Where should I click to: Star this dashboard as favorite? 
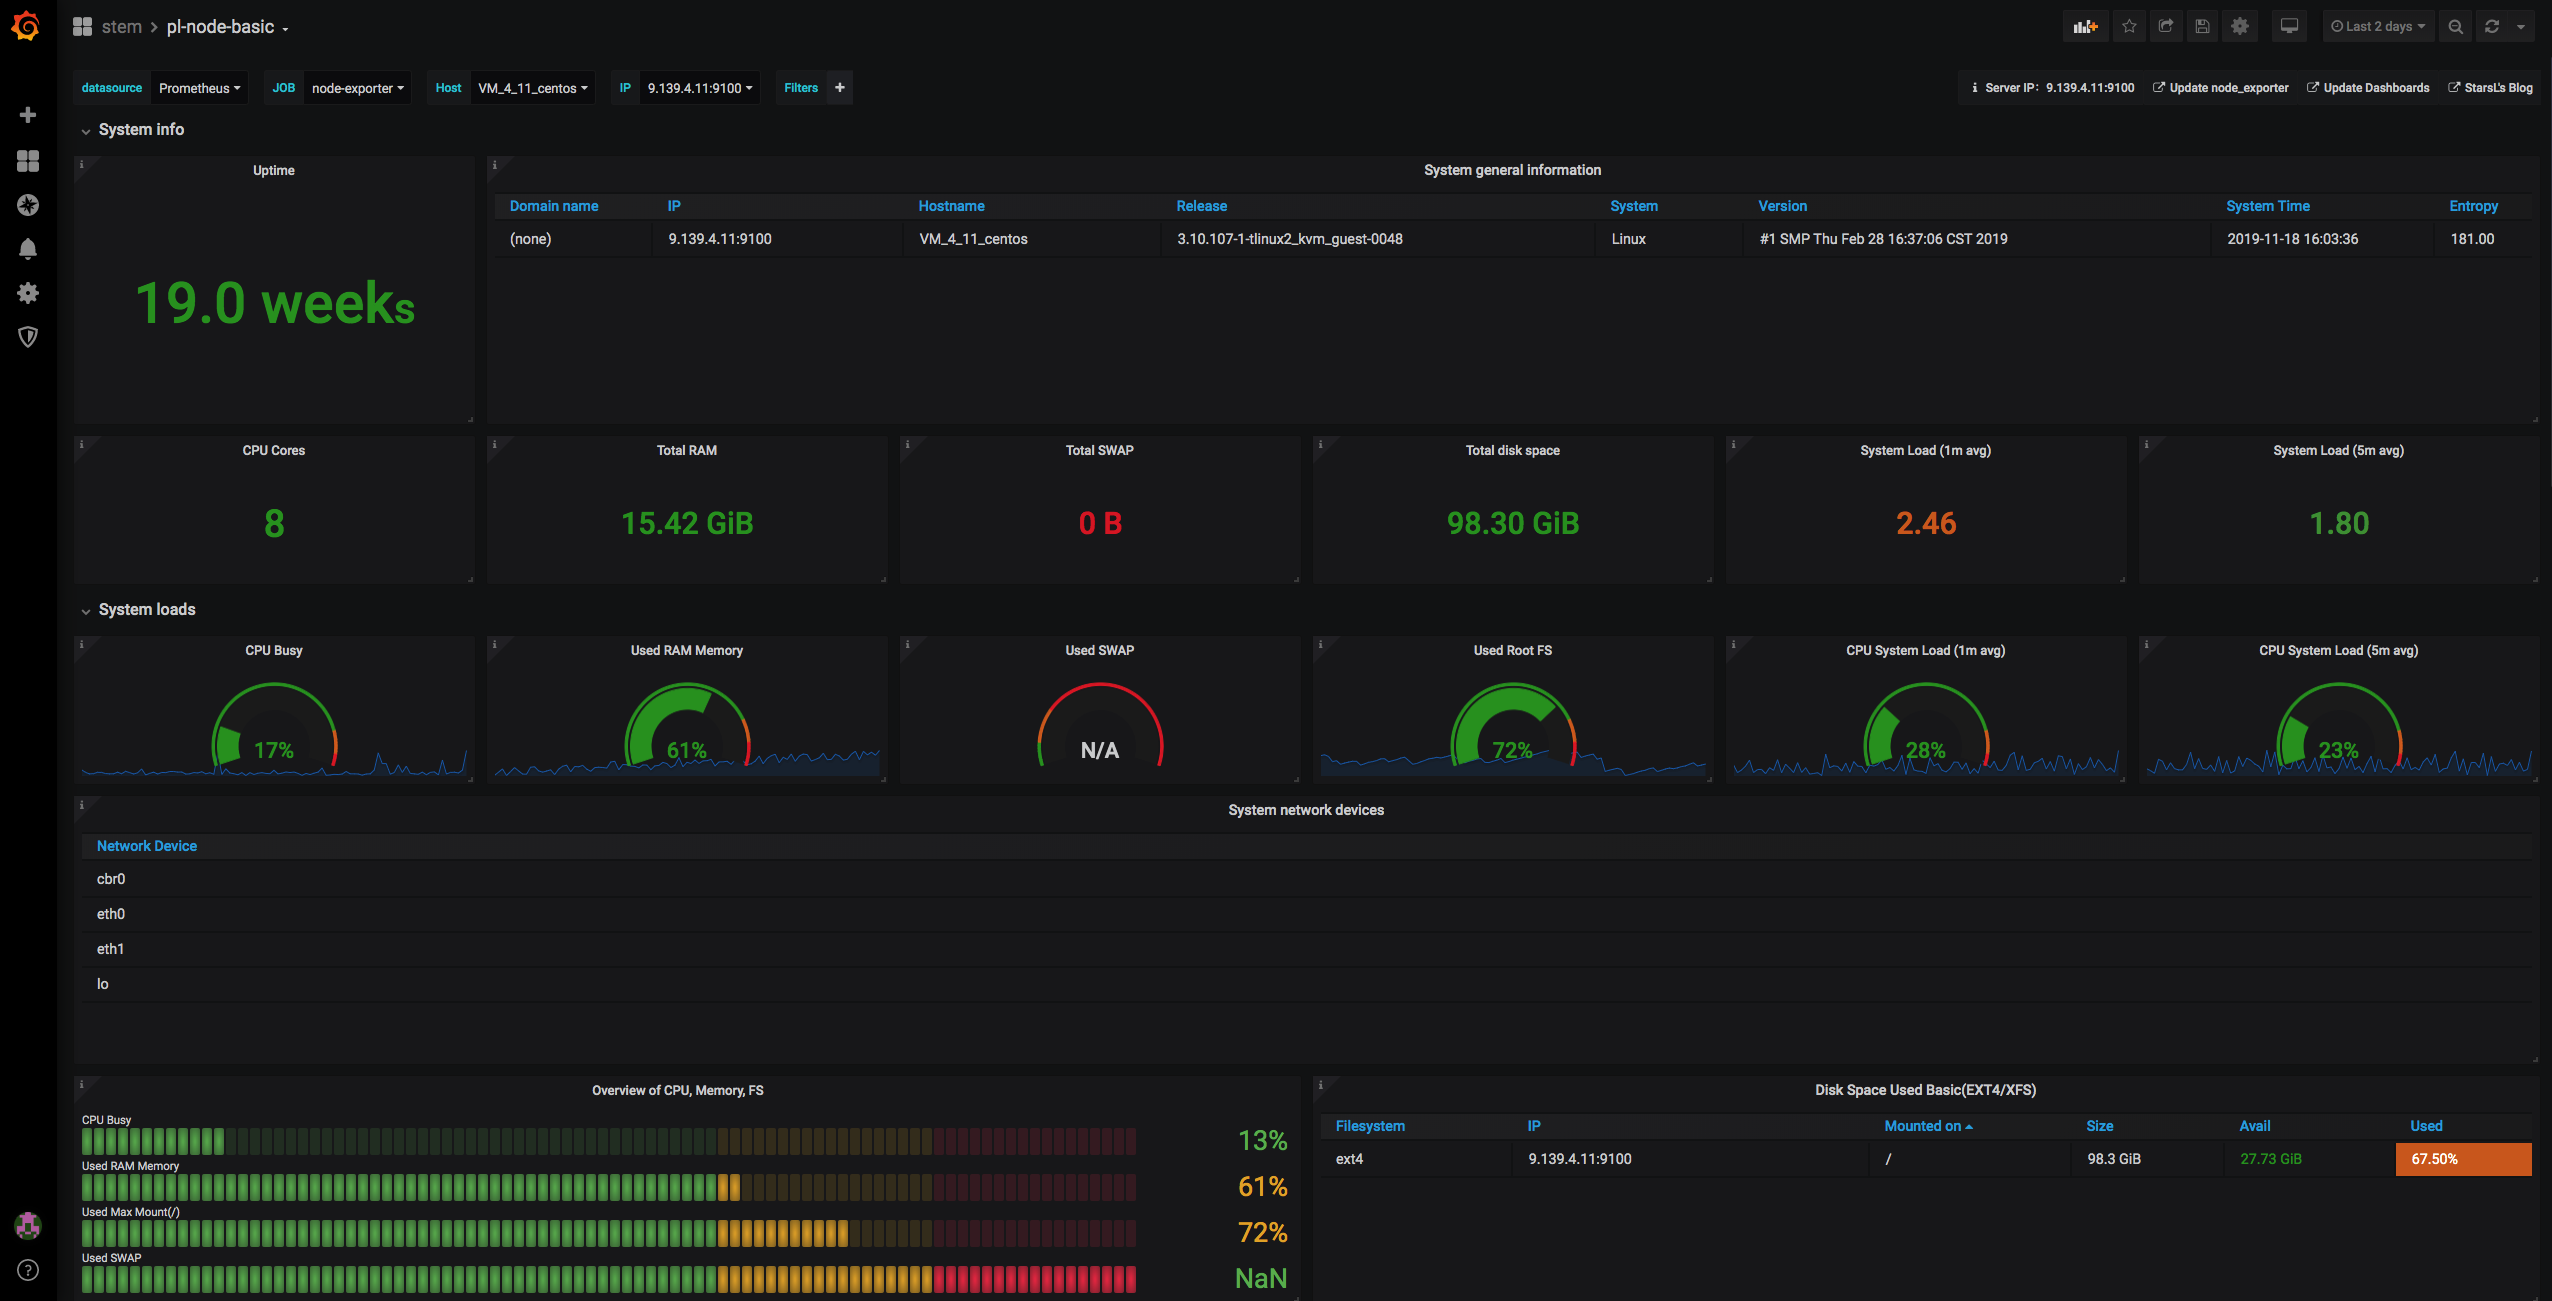pos(2129,27)
